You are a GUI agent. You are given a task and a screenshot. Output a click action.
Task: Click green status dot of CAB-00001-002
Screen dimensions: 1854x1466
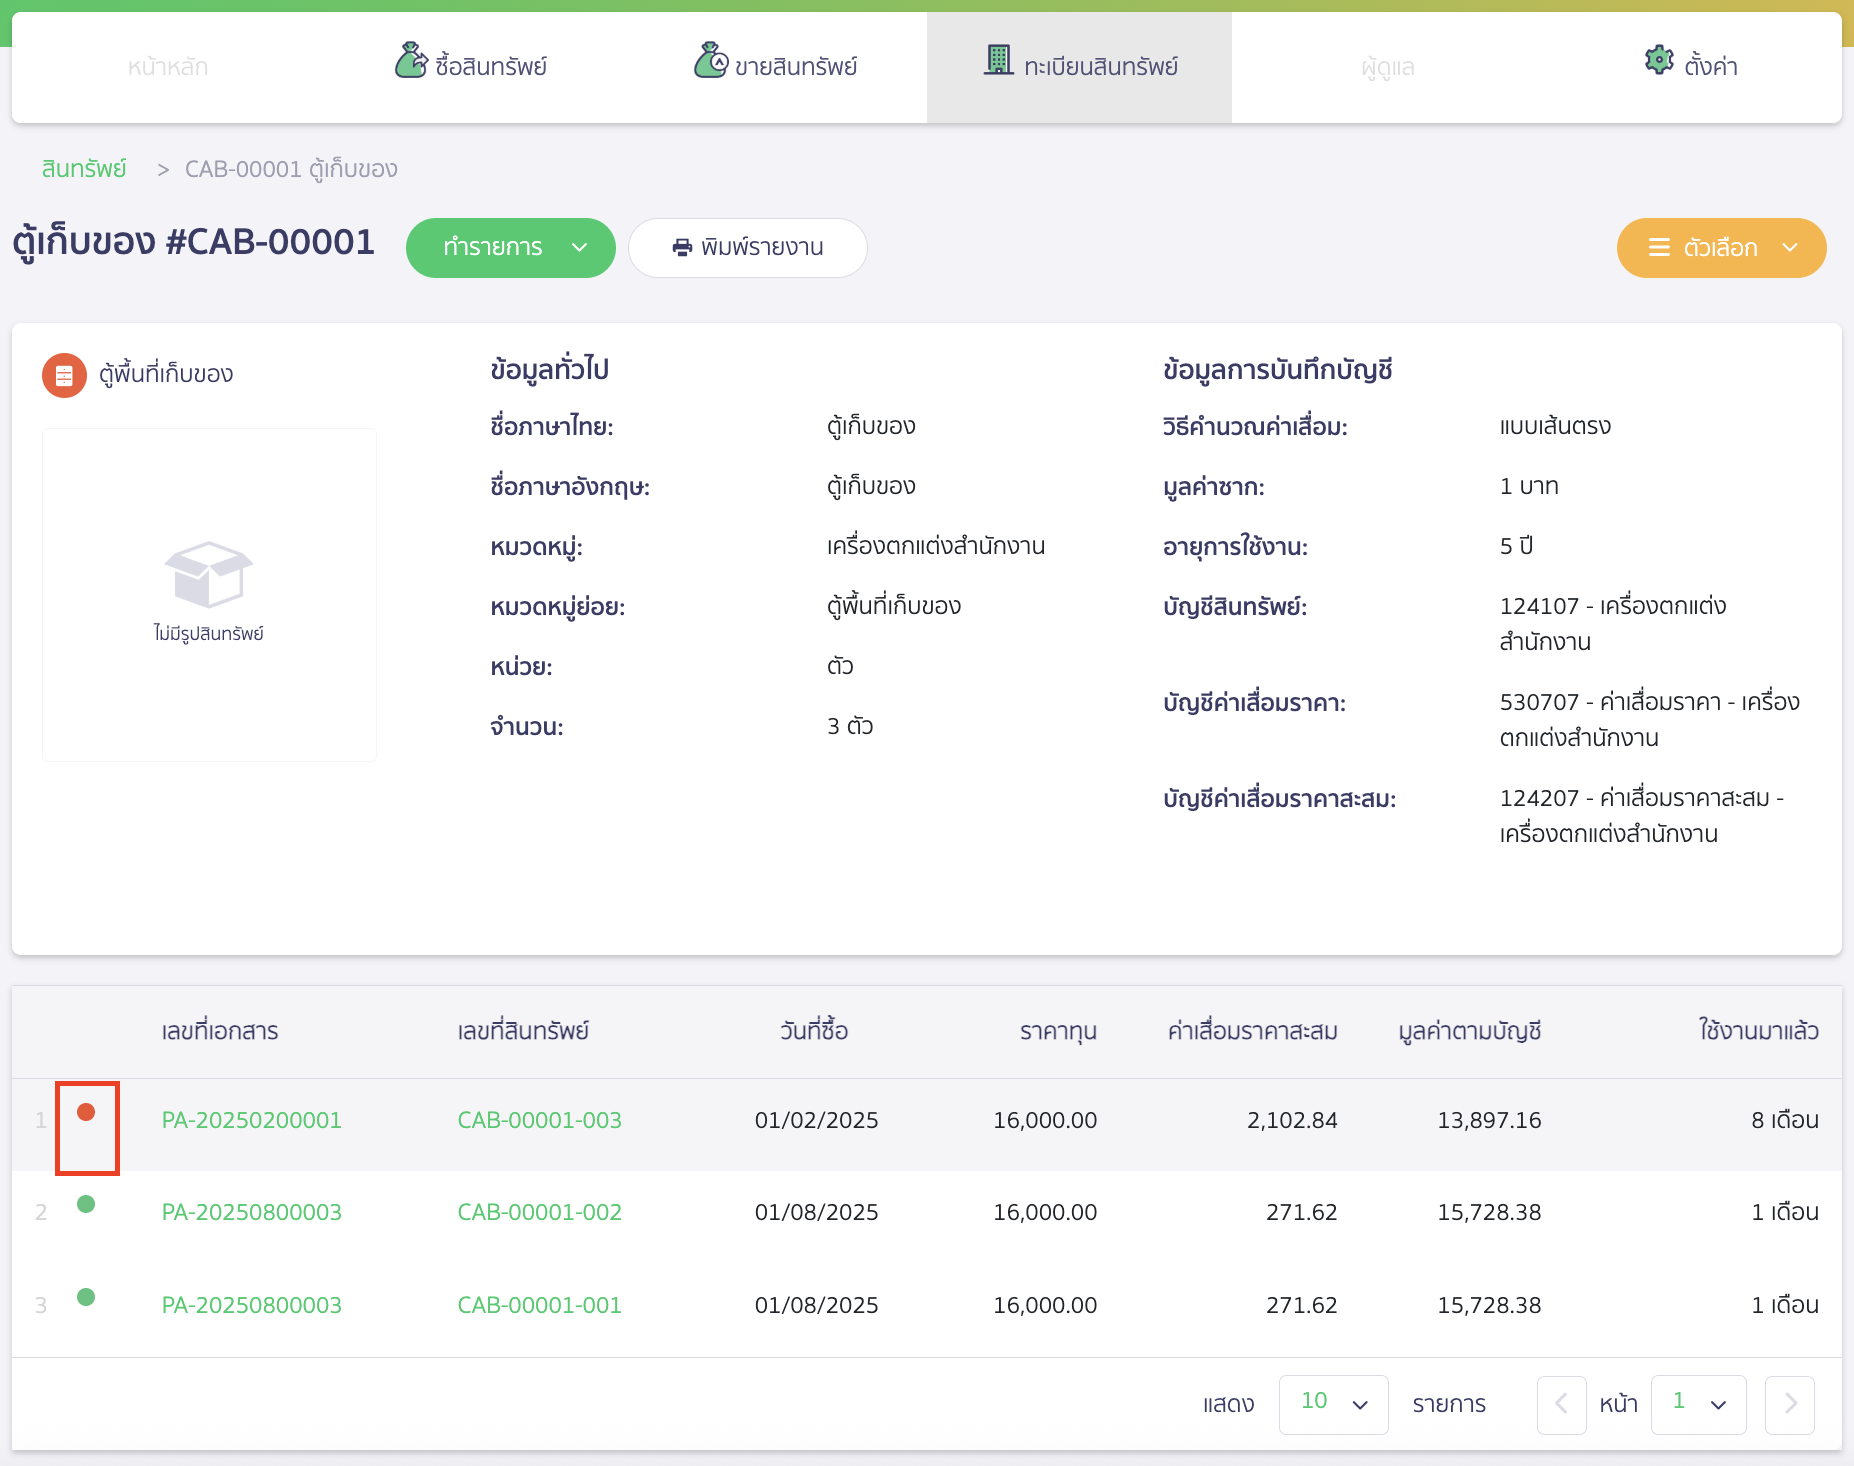(x=86, y=1204)
